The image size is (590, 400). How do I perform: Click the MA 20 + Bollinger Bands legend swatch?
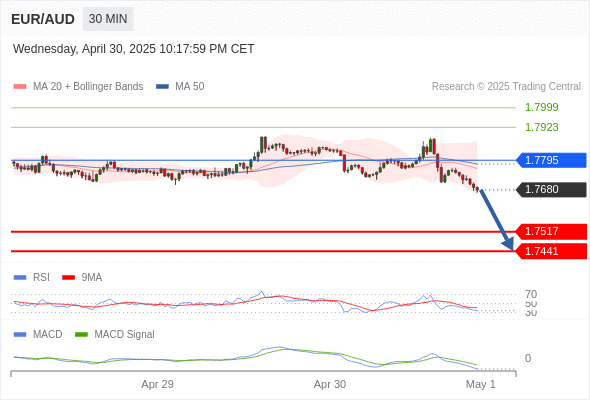click(20, 87)
